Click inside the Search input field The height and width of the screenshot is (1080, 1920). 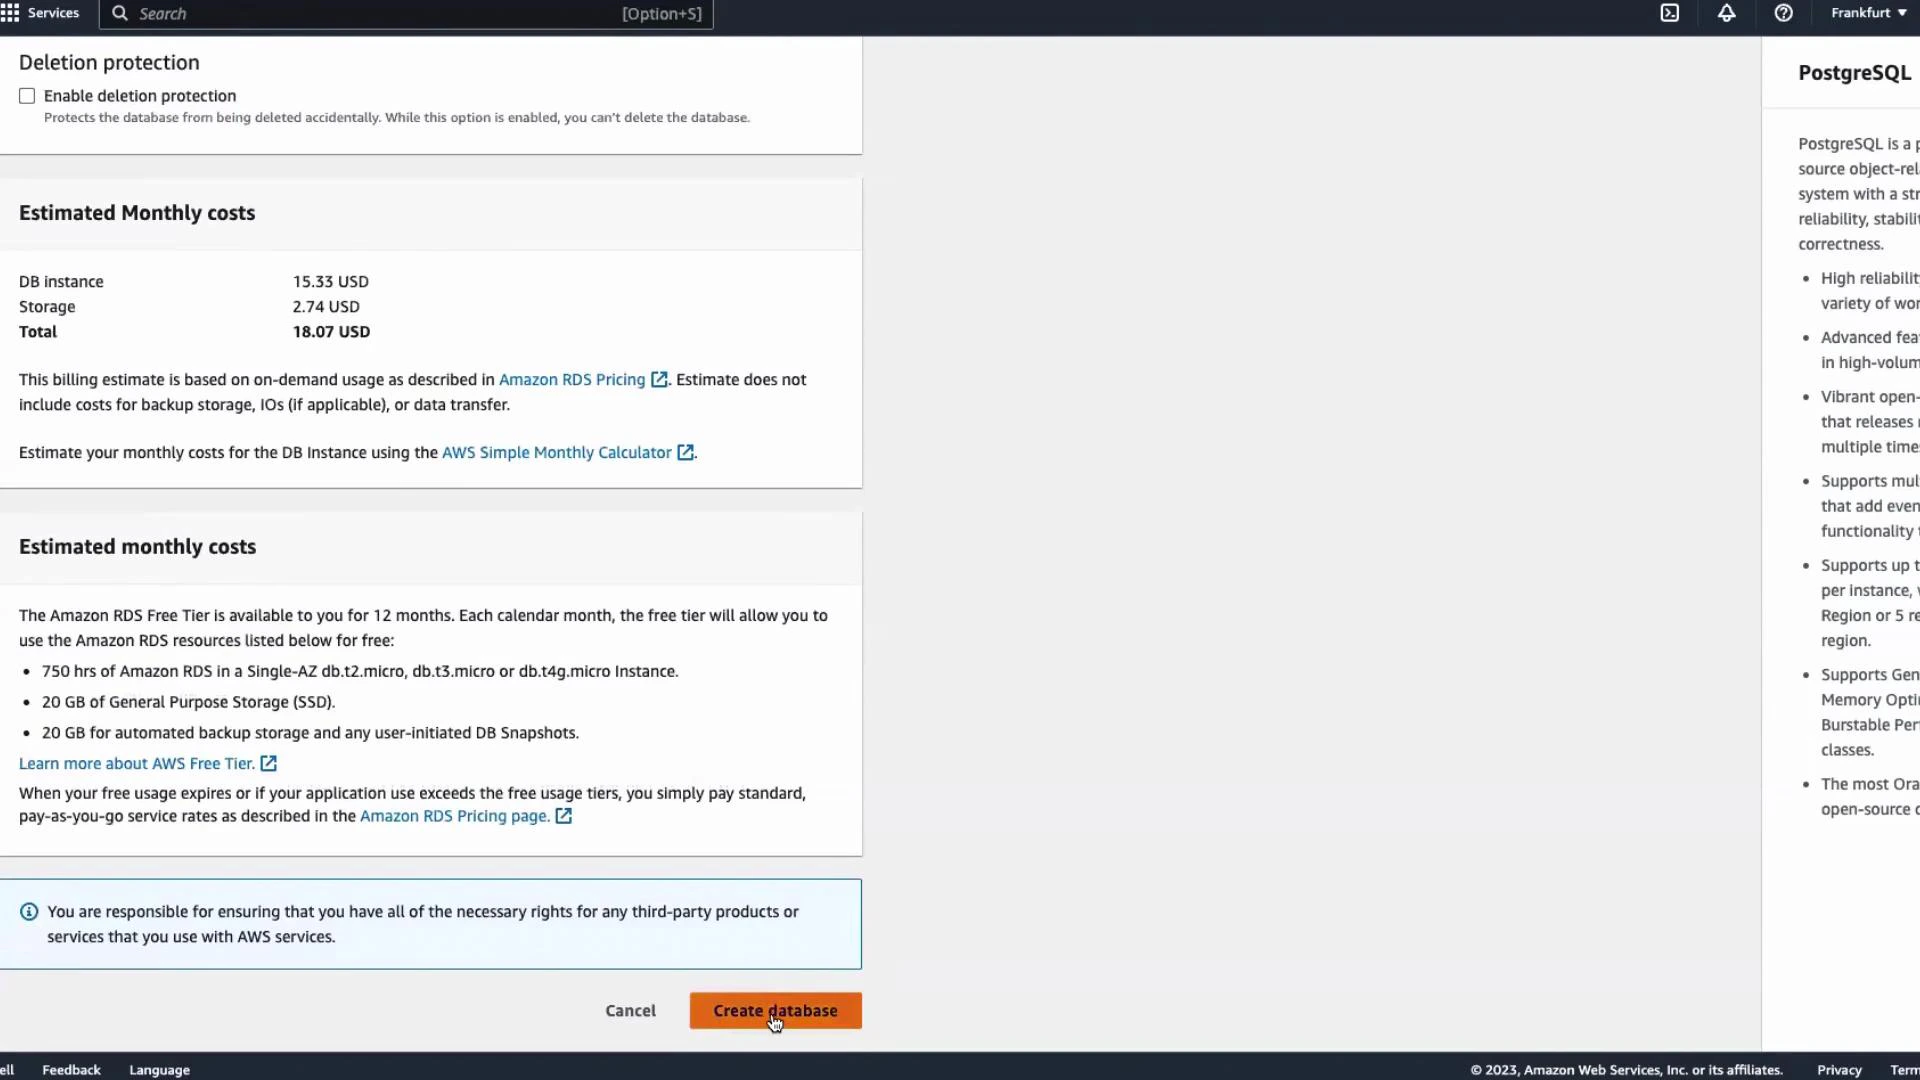tap(400, 14)
